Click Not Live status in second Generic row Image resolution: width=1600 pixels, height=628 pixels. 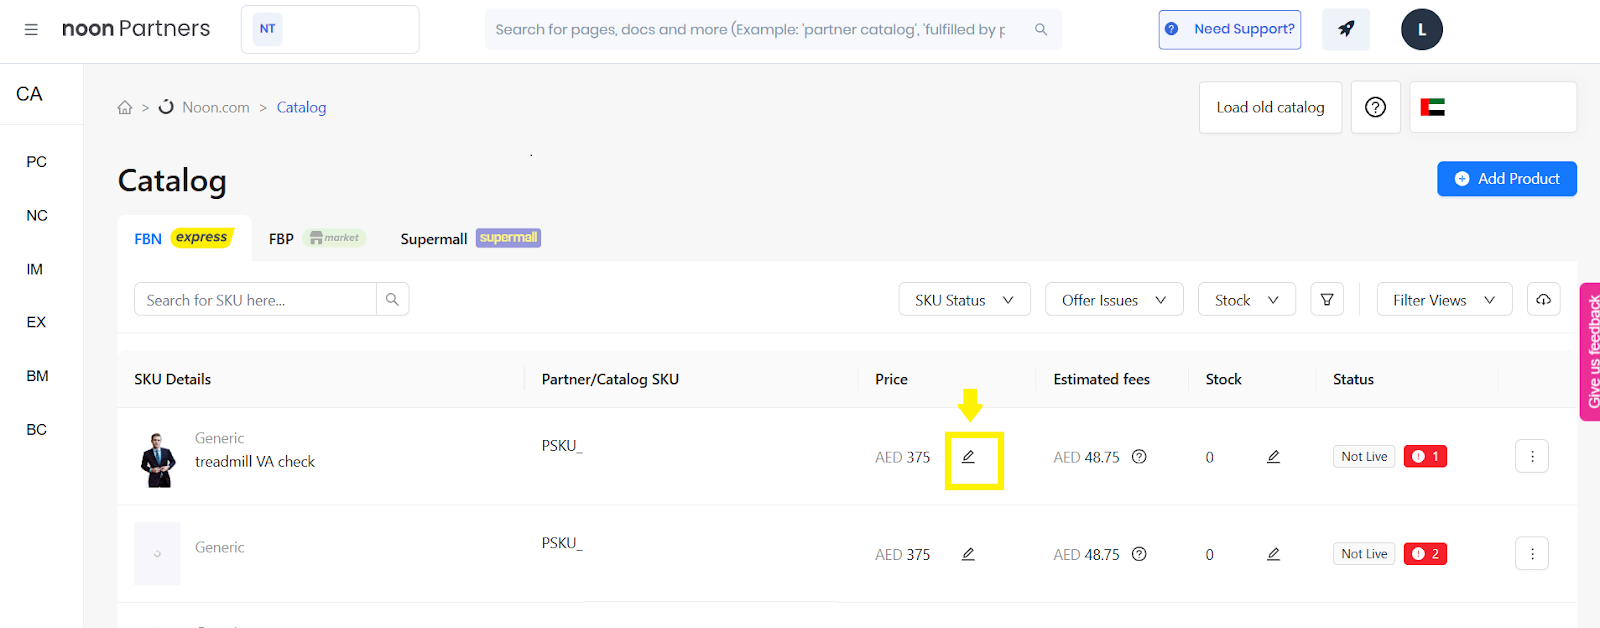[1364, 554]
